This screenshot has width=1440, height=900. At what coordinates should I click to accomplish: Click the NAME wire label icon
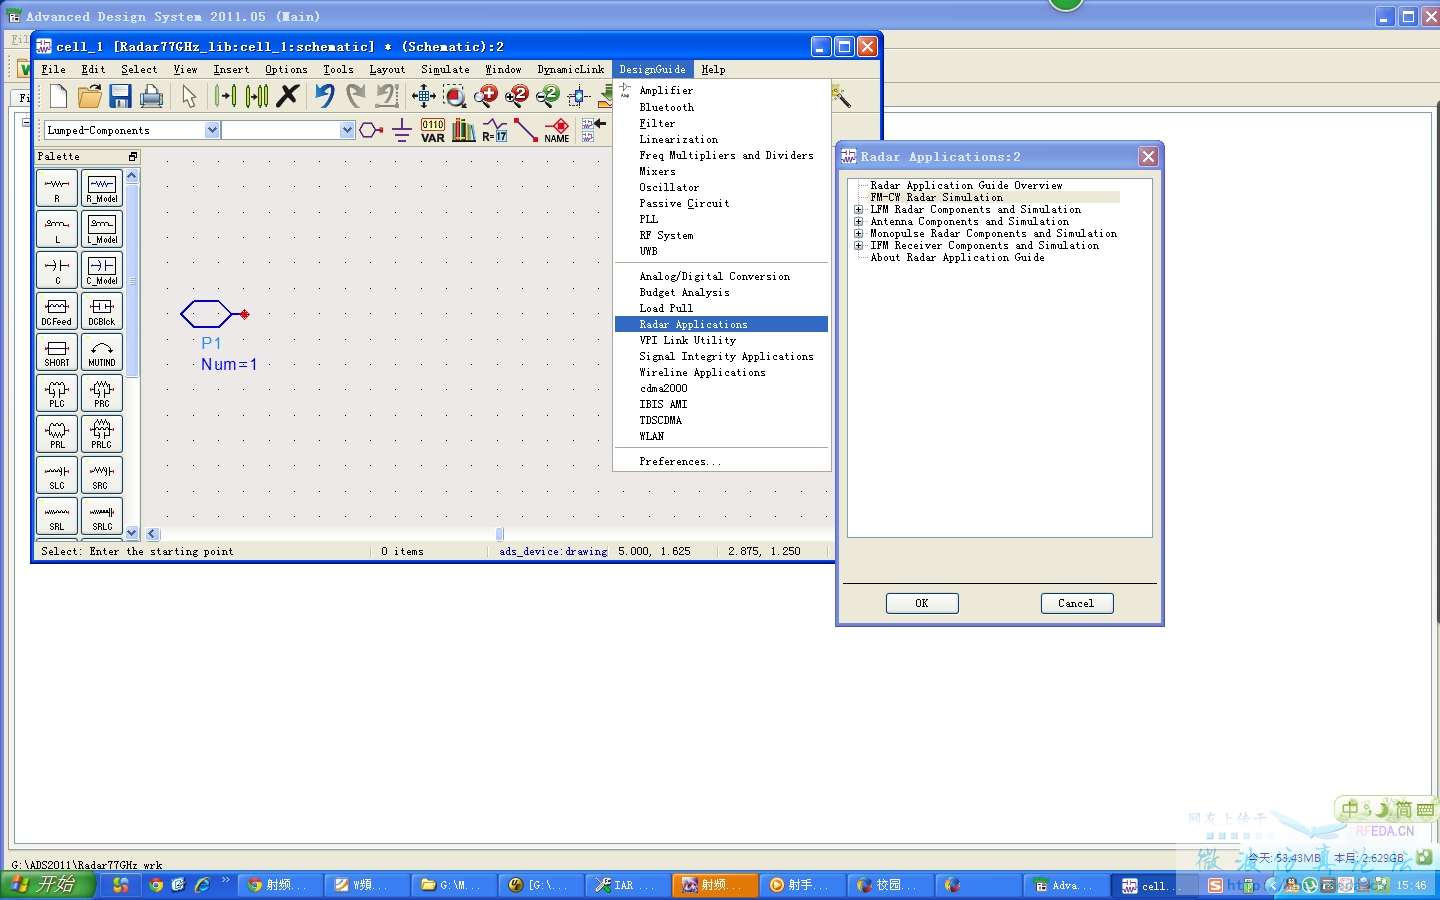pyautogui.click(x=557, y=130)
